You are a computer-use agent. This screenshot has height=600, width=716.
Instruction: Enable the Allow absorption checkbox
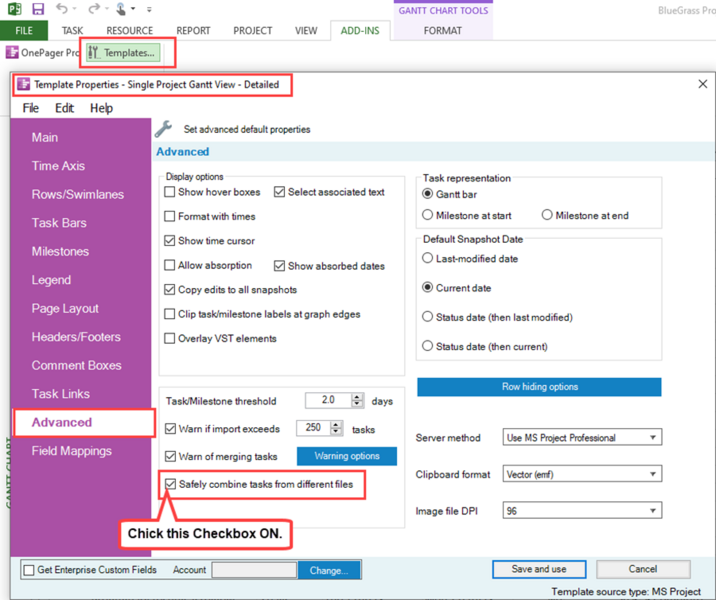(169, 265)
